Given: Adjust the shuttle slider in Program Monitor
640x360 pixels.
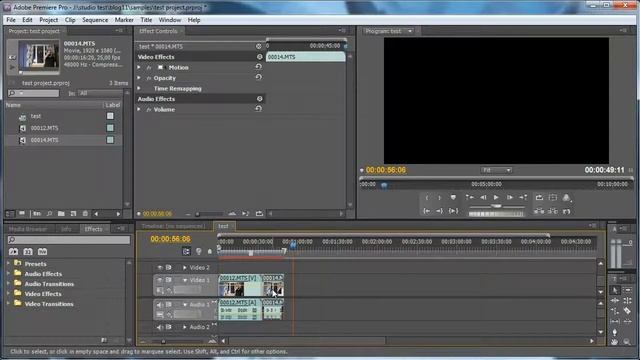Looking at the screenshot, I should click(496, 206).
